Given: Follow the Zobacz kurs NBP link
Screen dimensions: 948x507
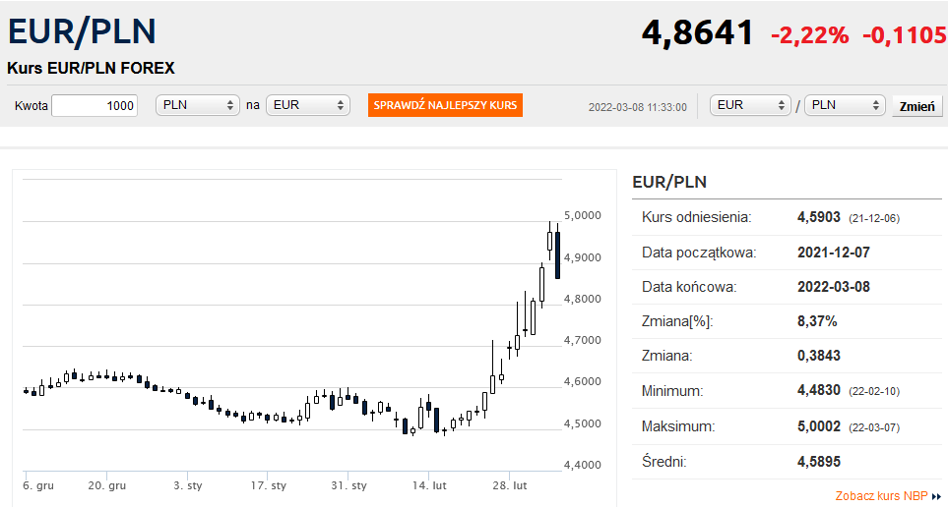Looking at the screenshot, I should pyautogui.click(x=881, y=496).
